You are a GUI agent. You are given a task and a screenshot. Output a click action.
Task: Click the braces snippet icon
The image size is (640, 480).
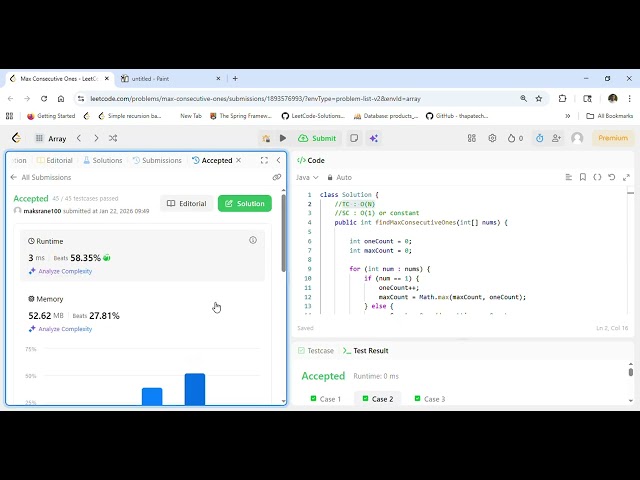click(x=597, y=177)
